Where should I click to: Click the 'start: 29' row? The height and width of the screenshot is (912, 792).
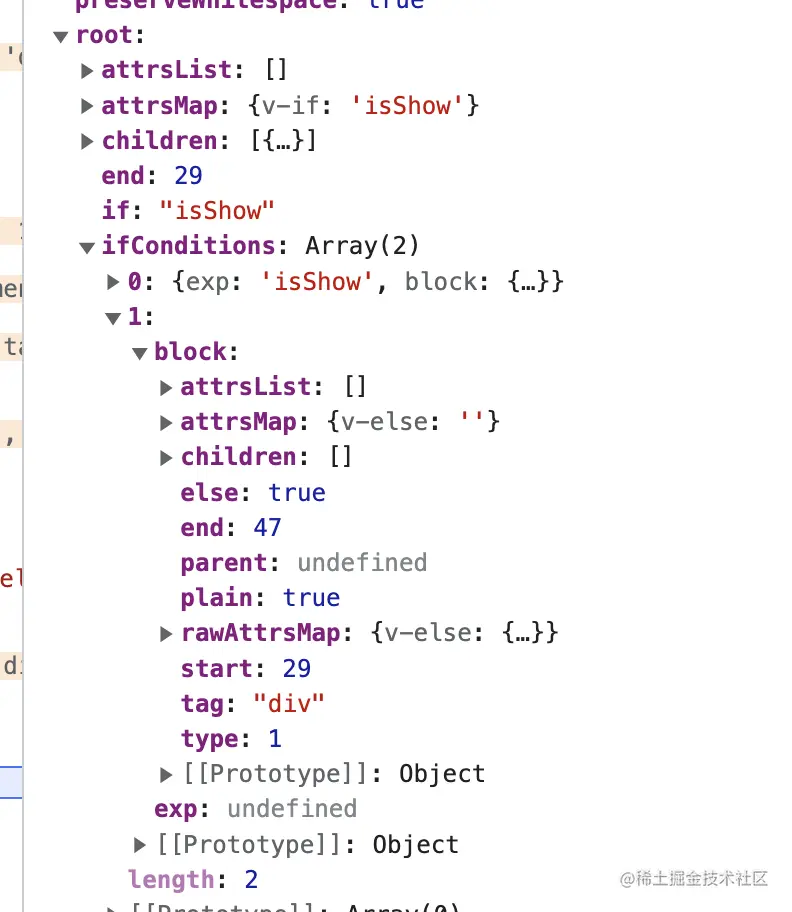245,669
